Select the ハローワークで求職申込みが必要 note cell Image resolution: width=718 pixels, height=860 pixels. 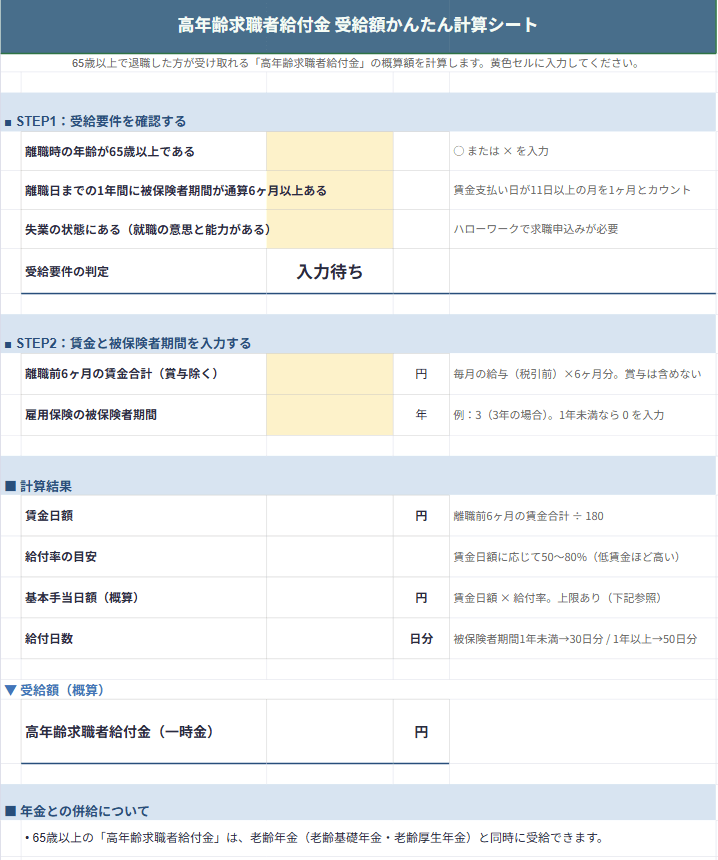pyautogui.click(x=536, y=229)
